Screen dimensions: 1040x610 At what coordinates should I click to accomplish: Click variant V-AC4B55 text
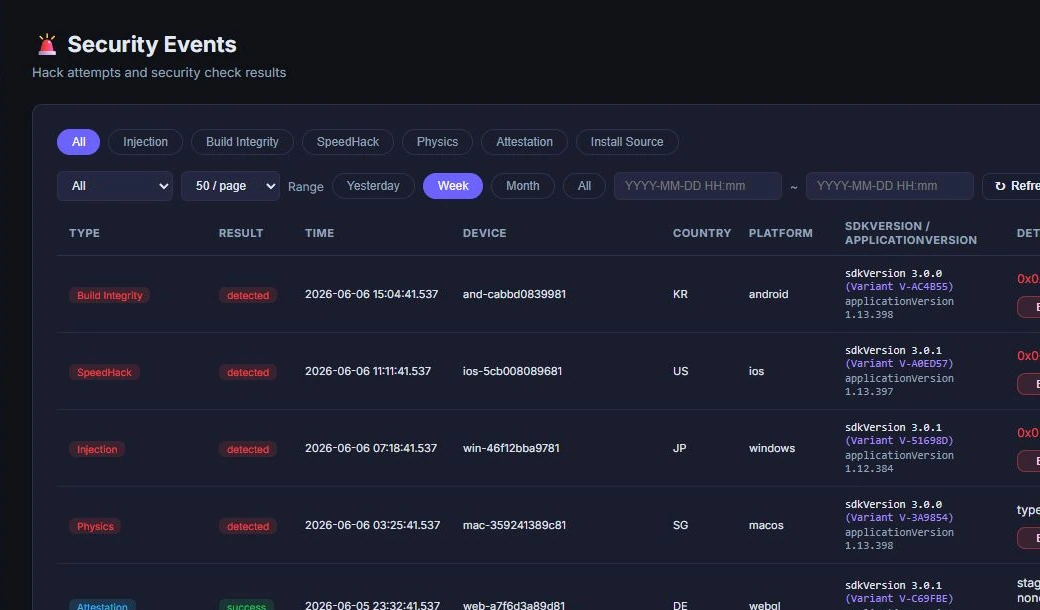tap(899, 286)
